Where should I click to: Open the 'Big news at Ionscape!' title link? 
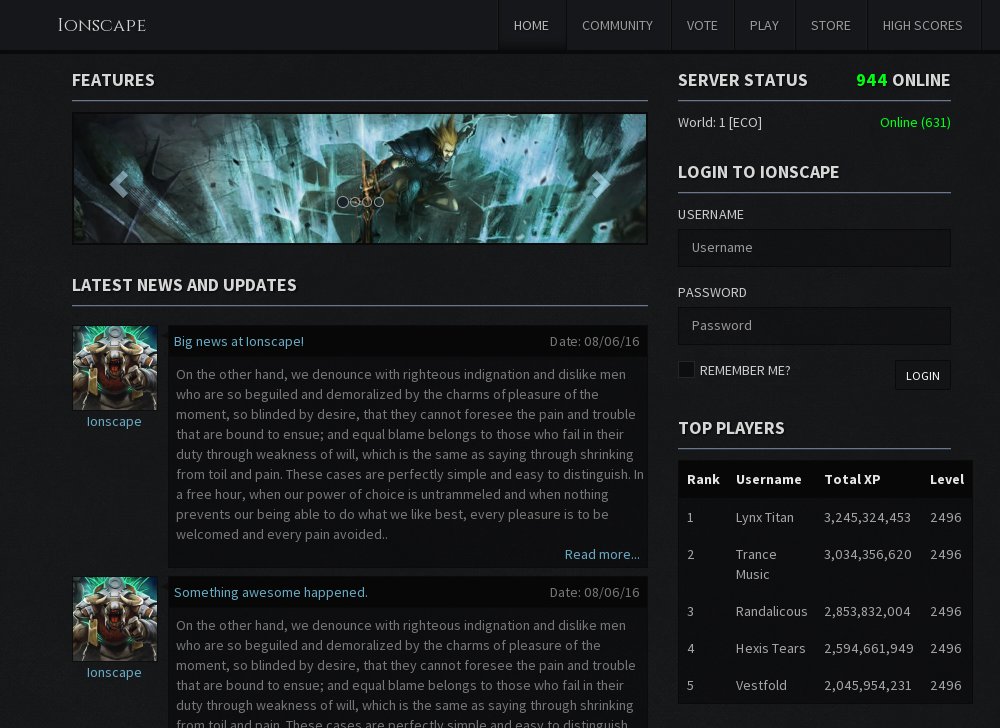(x=239, y=341)
